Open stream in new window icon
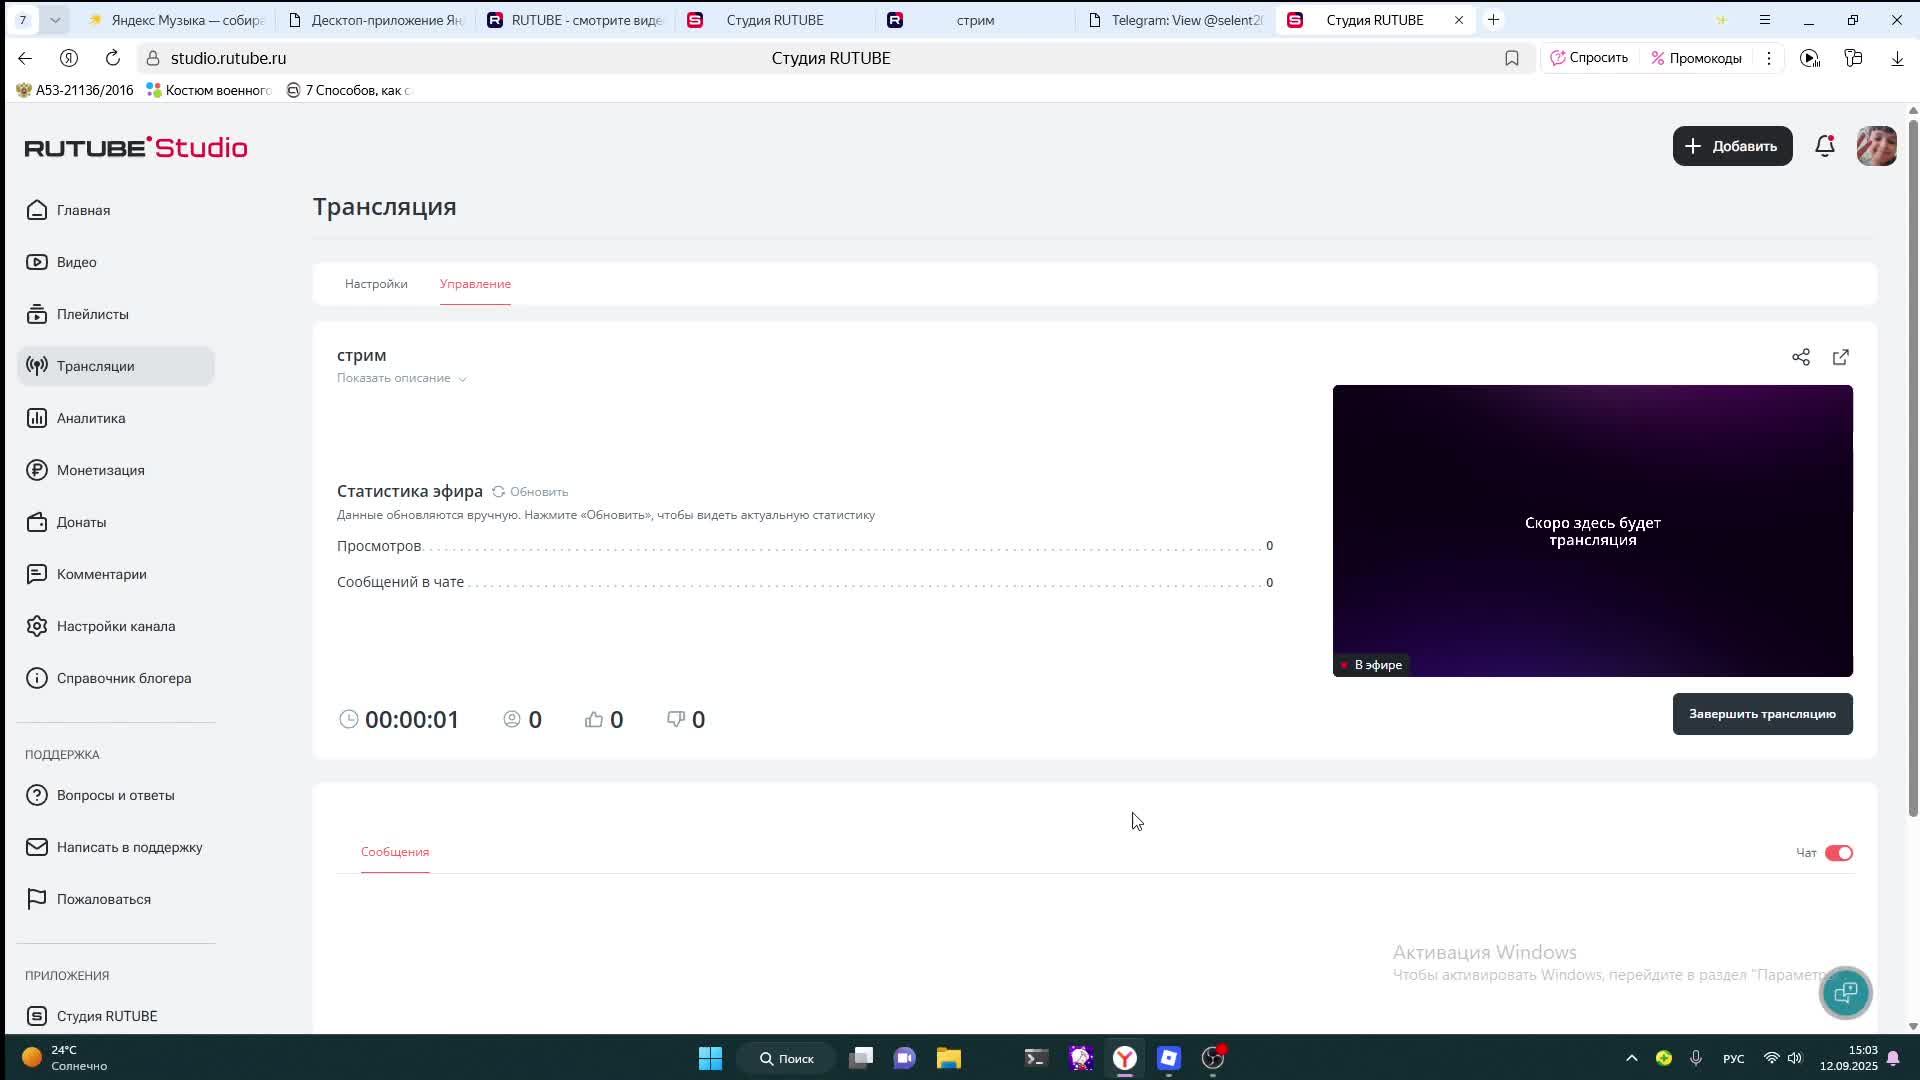 (1841, 357)
